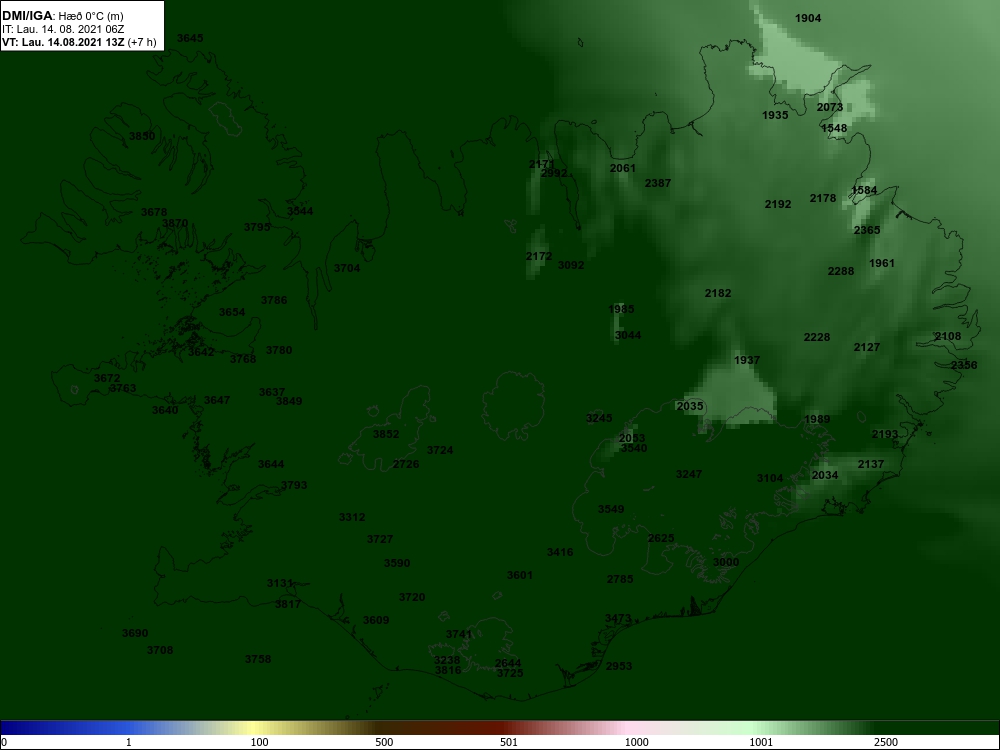Select the 'IT: Lau. 14. 08. 2021 06Z' line

62,29
